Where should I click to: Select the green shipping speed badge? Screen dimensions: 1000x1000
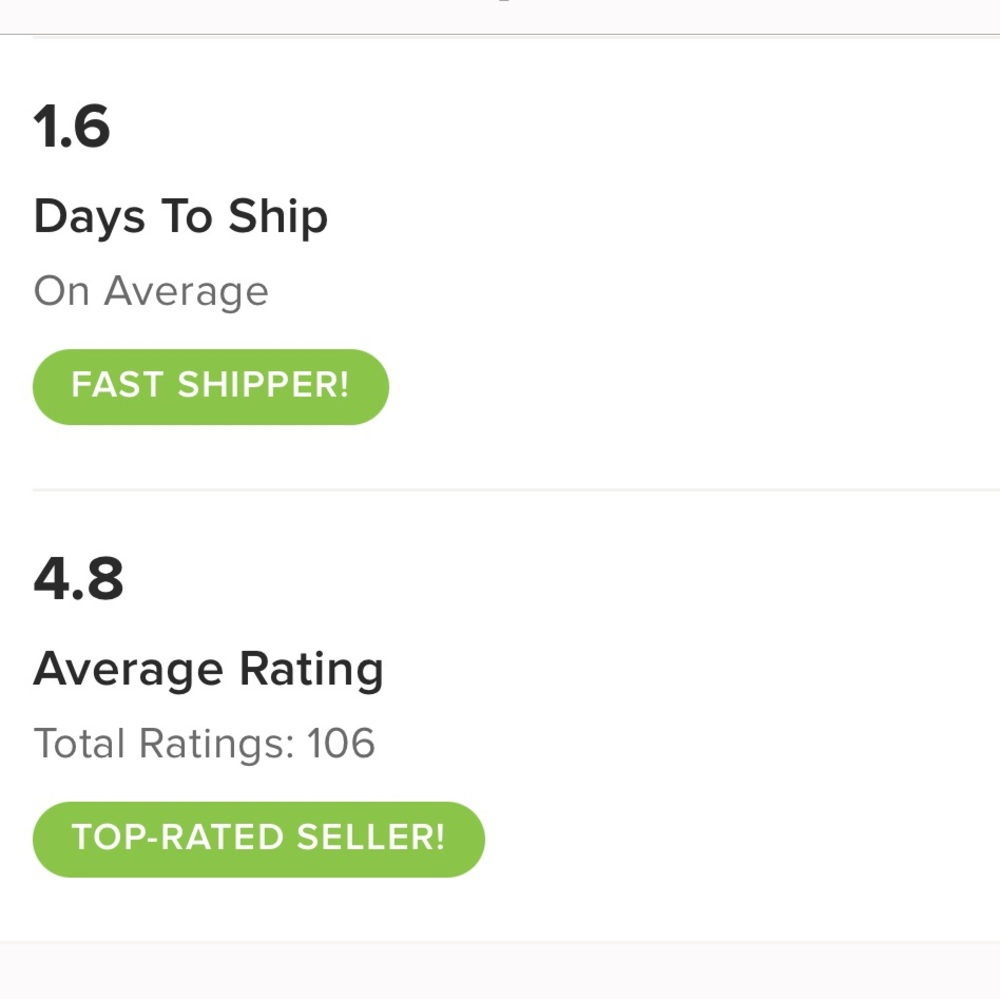[x=210, y=387]
